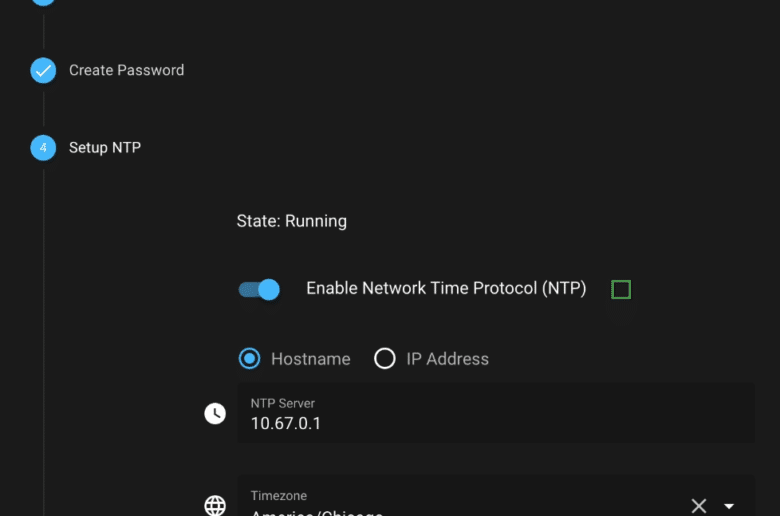Click the clock icon beside NTP Server

coord(215,413)
